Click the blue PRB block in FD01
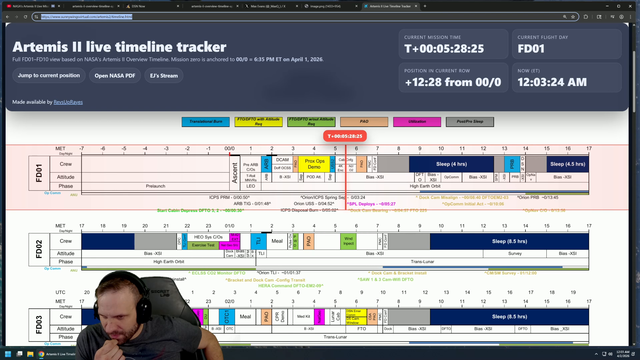The height and width of the screenshot is (360, 640). 512,164
